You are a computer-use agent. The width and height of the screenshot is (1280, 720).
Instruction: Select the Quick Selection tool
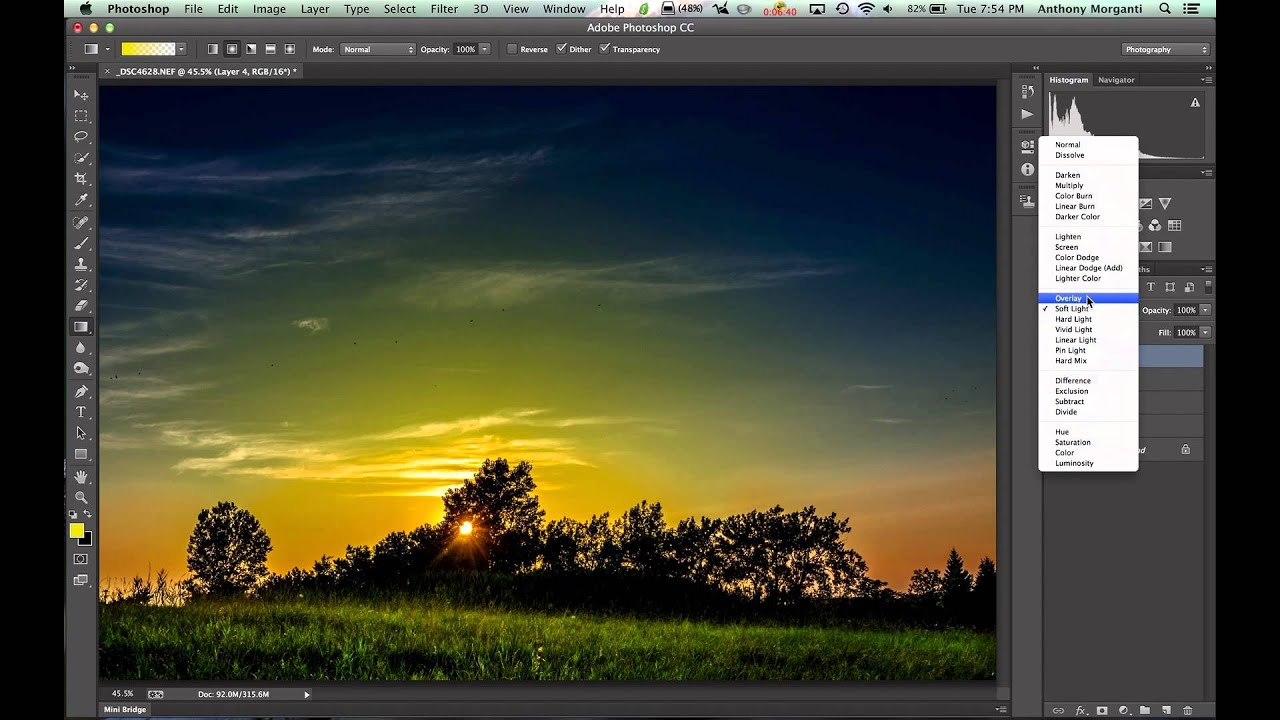[x=81, y=158]
